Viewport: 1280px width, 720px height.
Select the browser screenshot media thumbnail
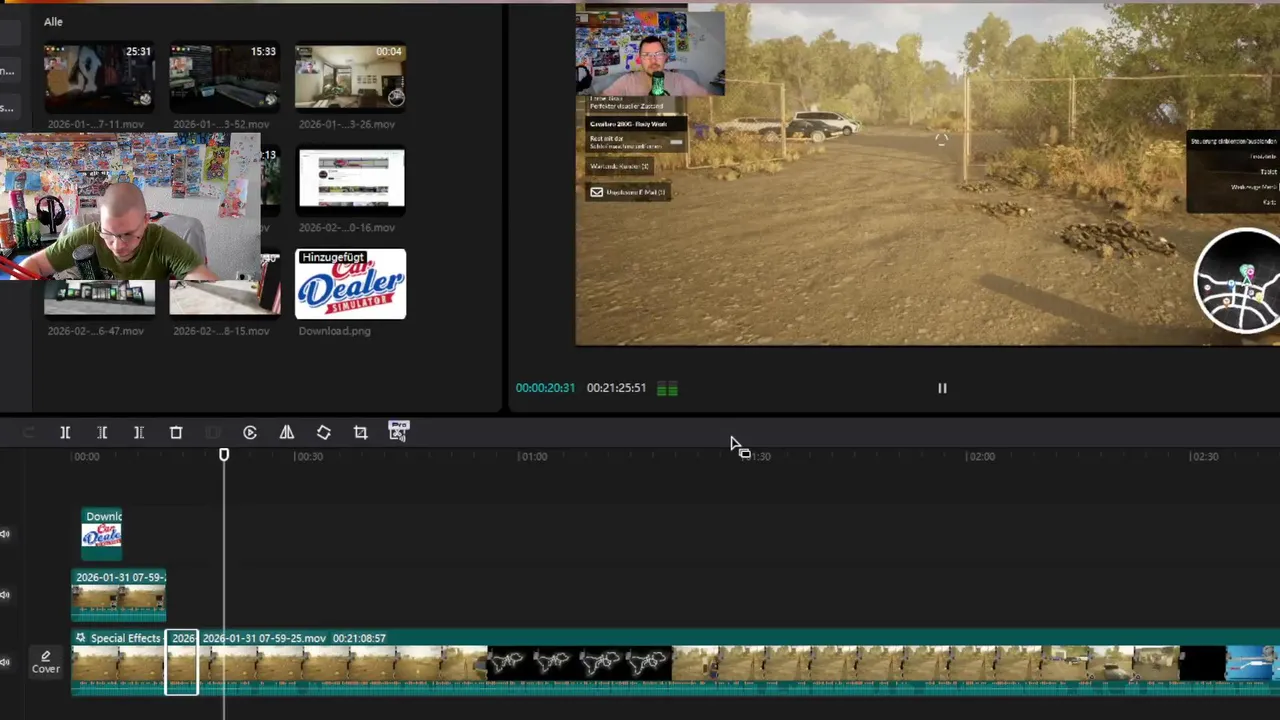[x=351, y=181]
